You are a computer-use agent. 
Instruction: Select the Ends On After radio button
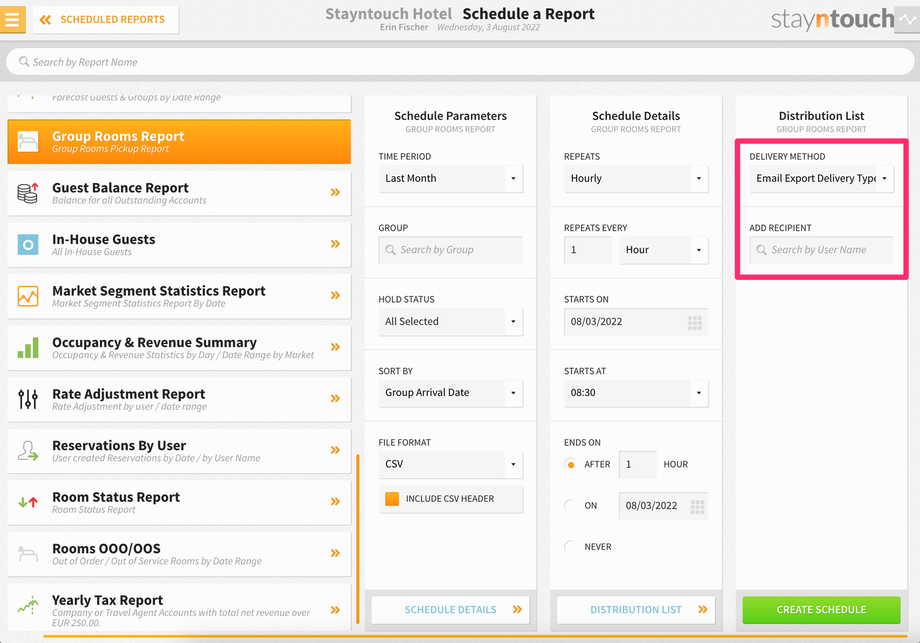(x=570, y=465)
